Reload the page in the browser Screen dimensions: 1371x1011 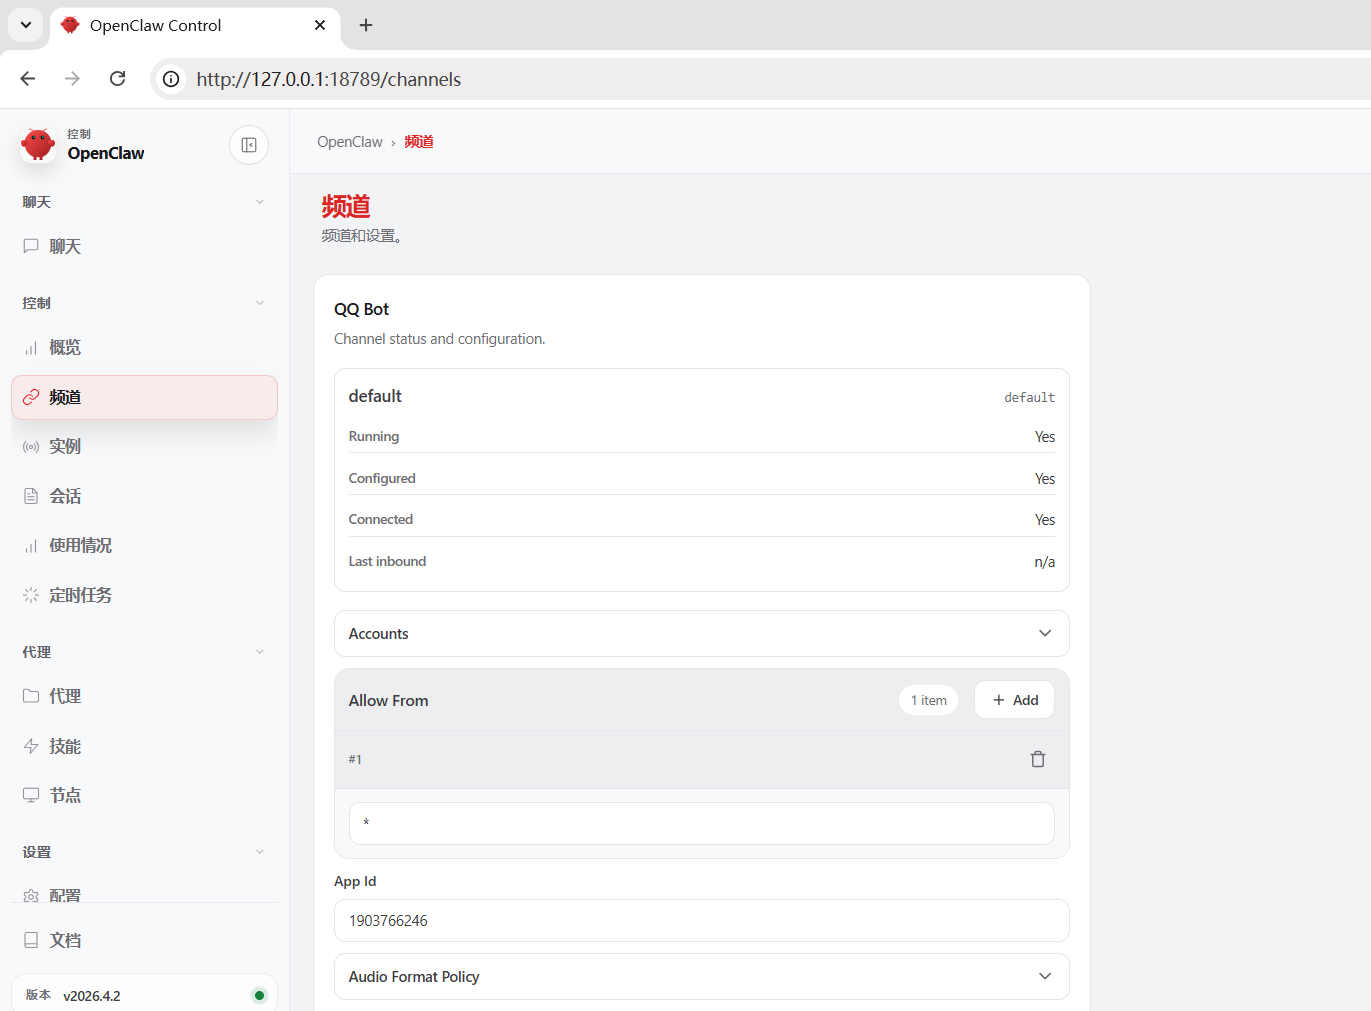tap(117, 79)
